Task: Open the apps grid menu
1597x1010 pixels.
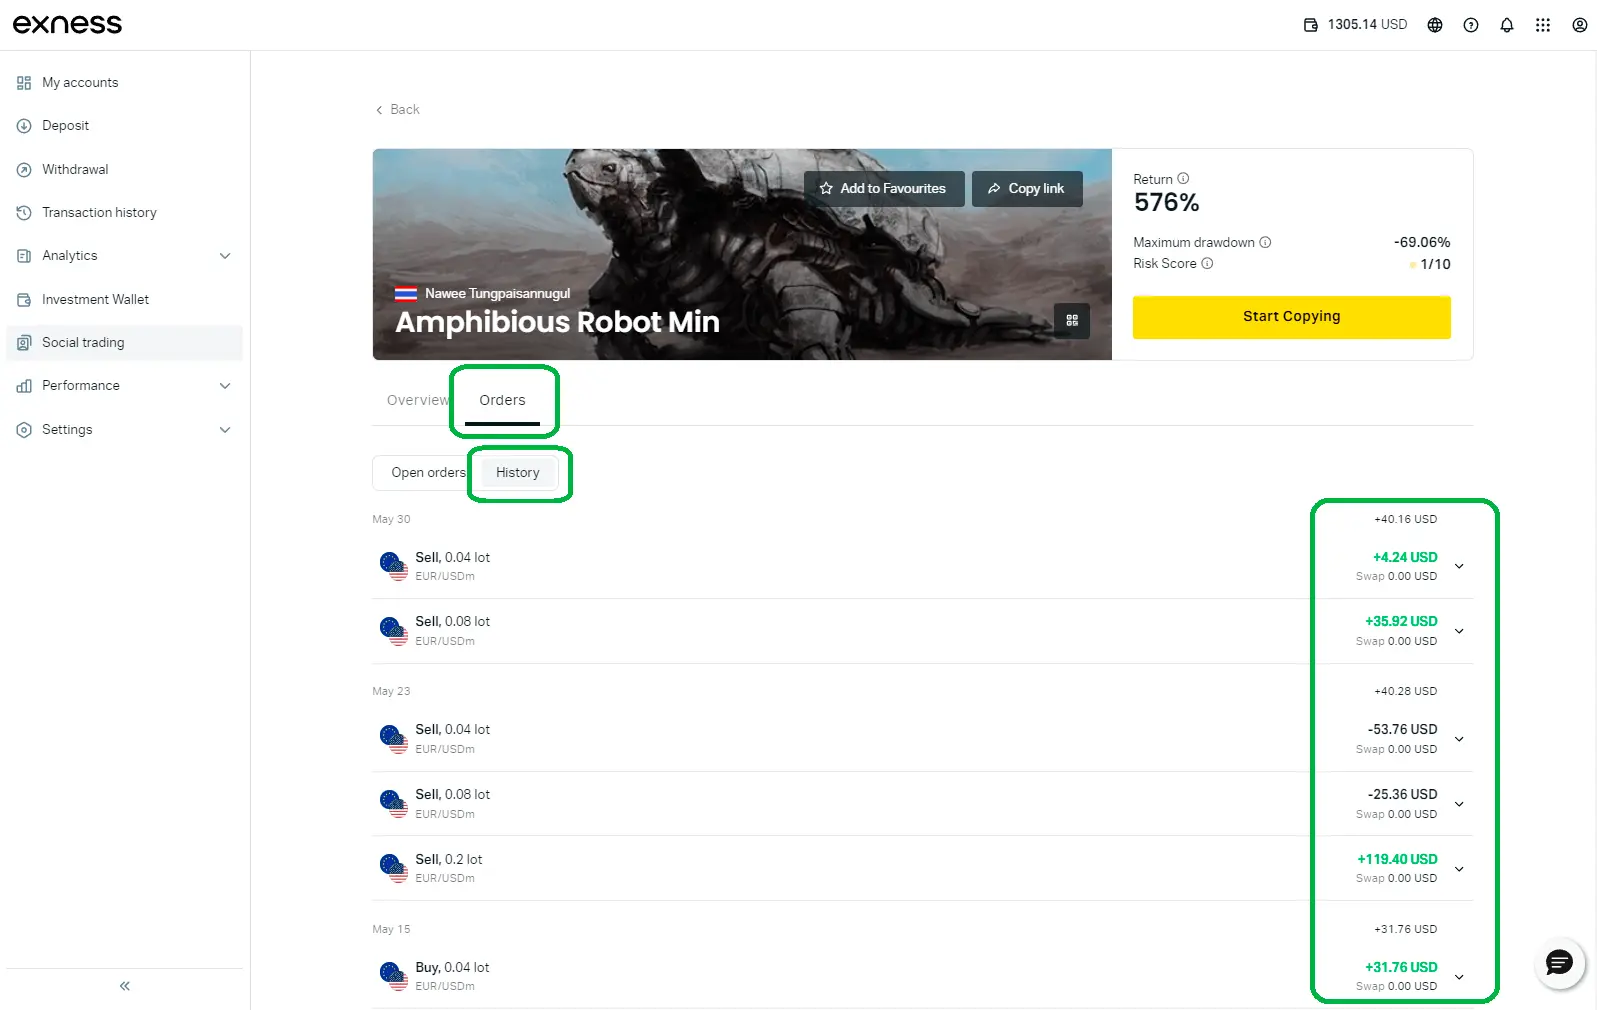Action: click(1543, 25)
